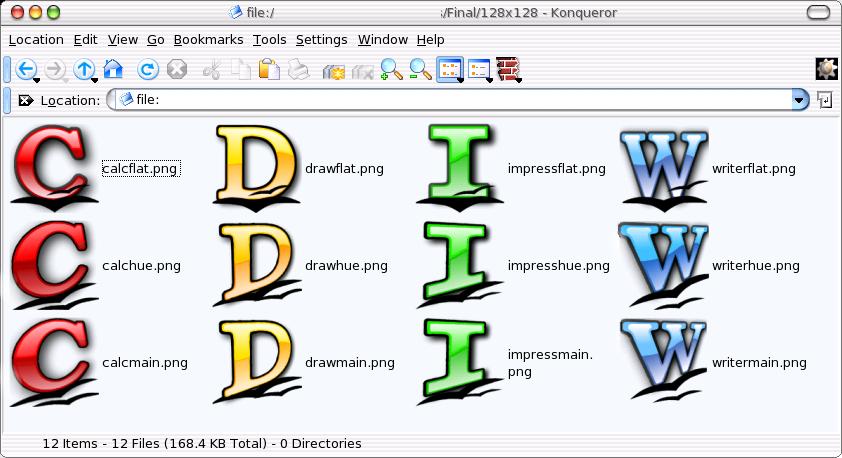
Task: Open the Edit menu
Action: (x=85, y=40)
